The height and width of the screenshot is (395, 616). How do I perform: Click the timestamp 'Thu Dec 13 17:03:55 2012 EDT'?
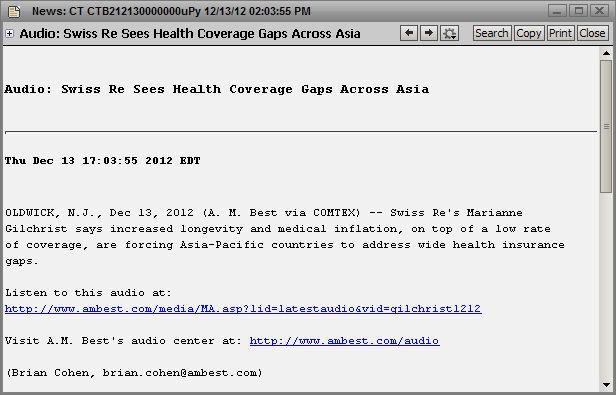[103, 161]
